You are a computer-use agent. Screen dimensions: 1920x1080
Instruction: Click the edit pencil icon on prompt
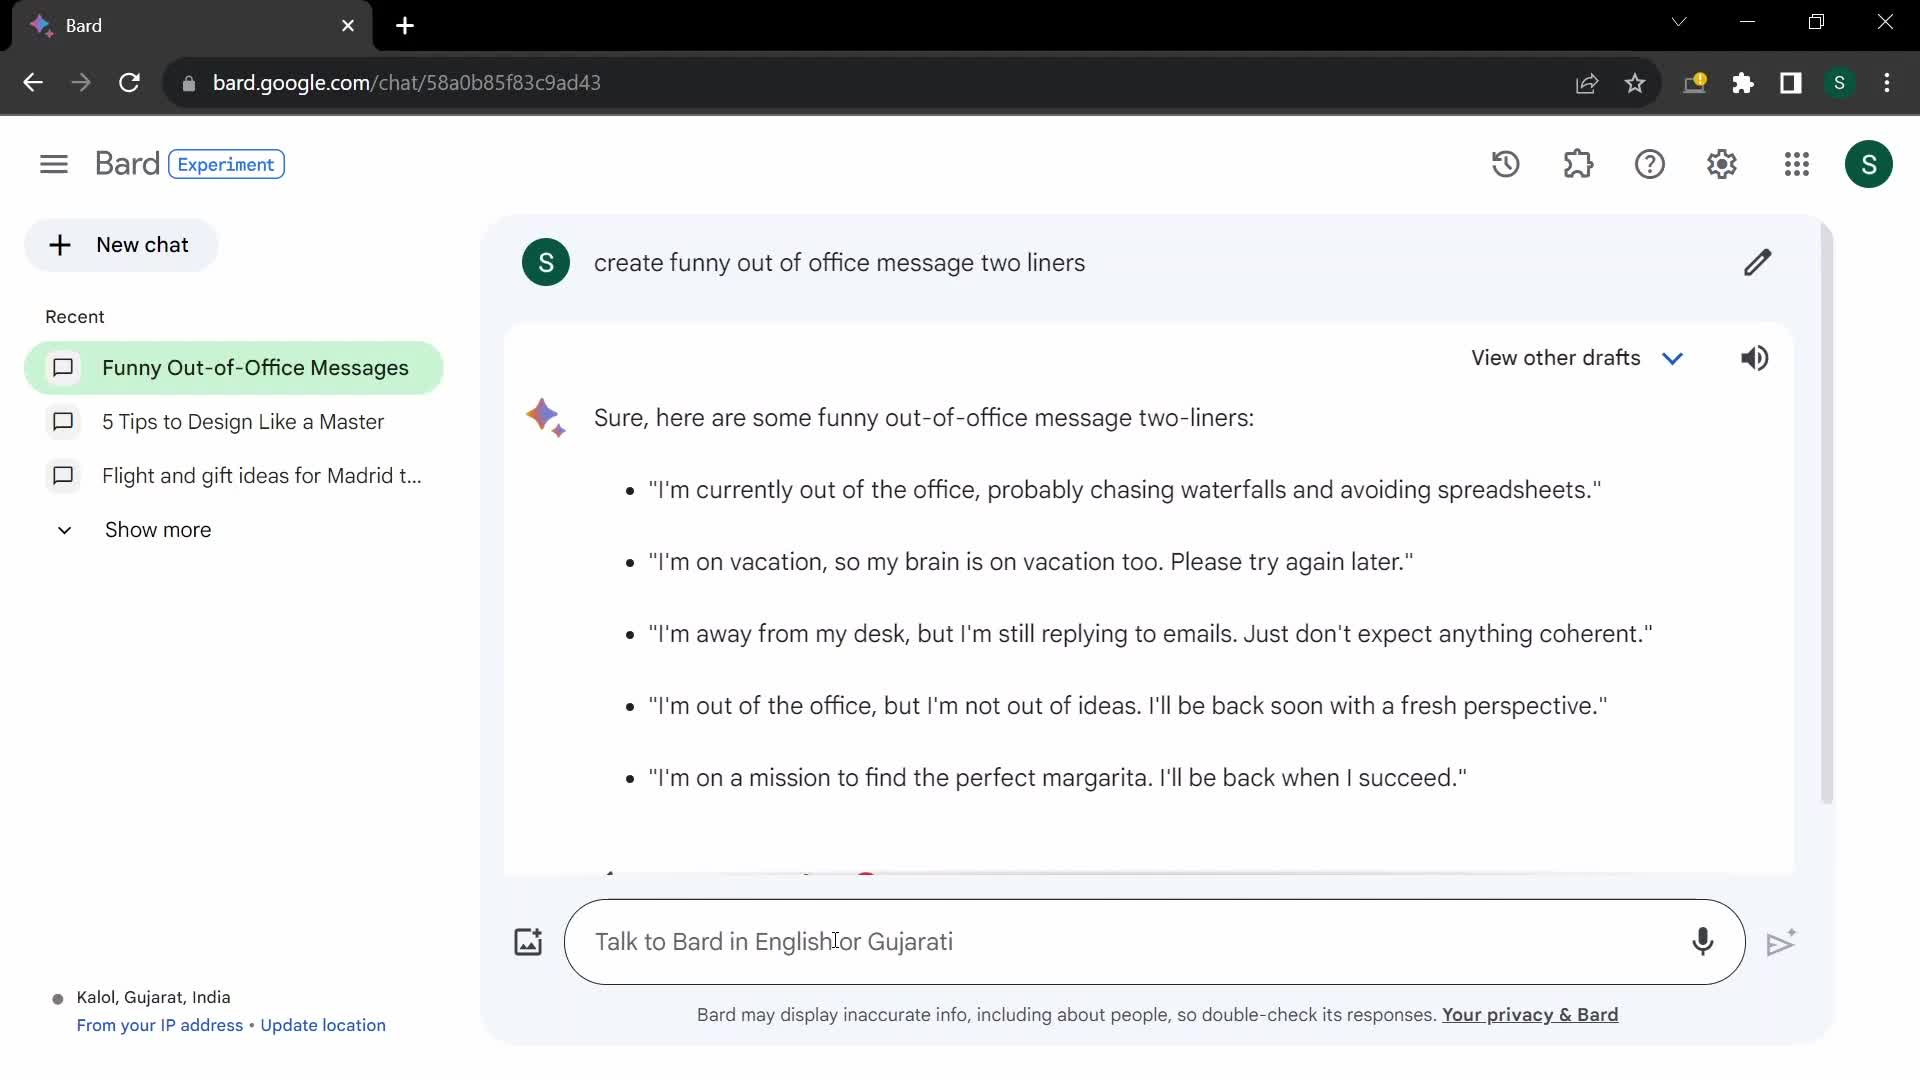(1758, 262)
